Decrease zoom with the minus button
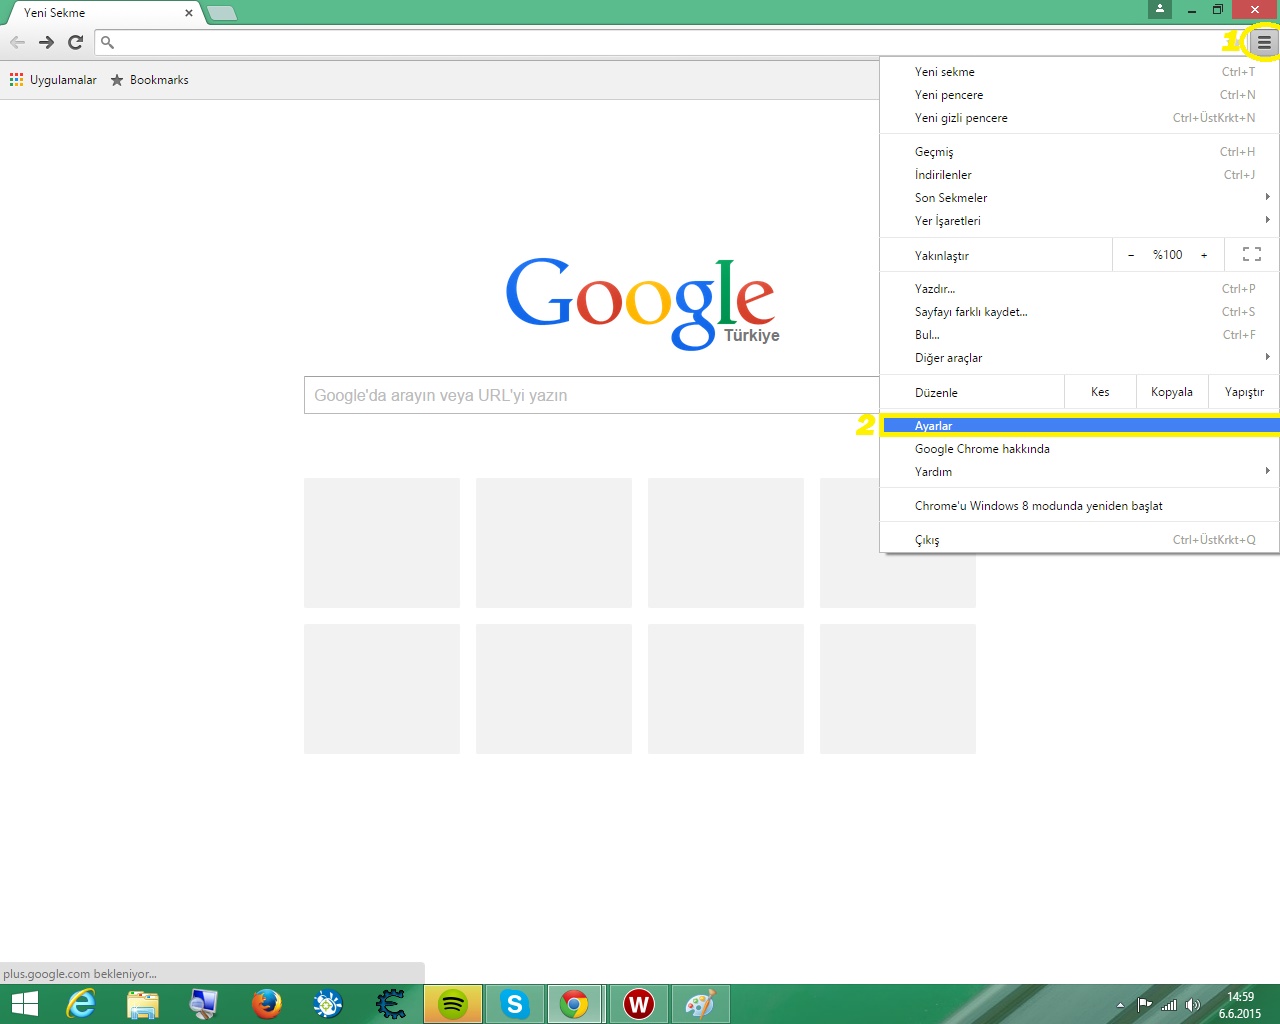1280x1024 pixels. coord(1131,255)
